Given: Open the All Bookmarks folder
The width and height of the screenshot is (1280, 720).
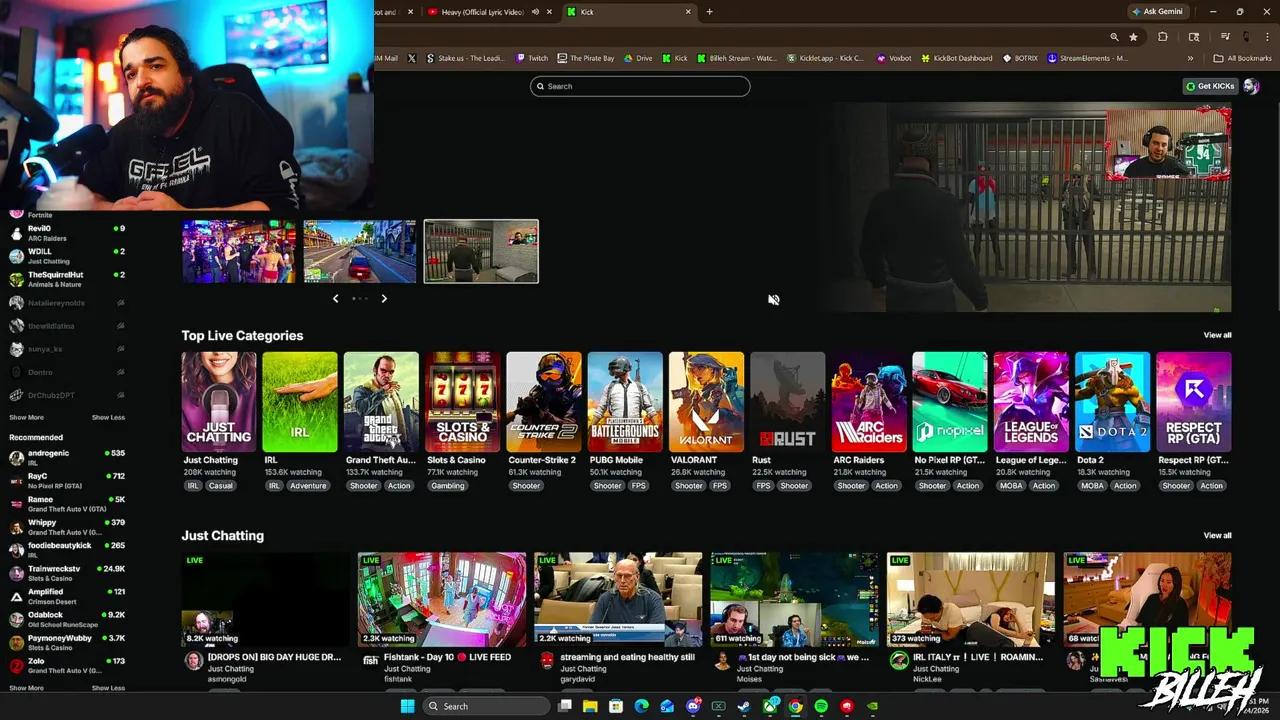Looking at the screenshot, I should (x=1243, y=58).
